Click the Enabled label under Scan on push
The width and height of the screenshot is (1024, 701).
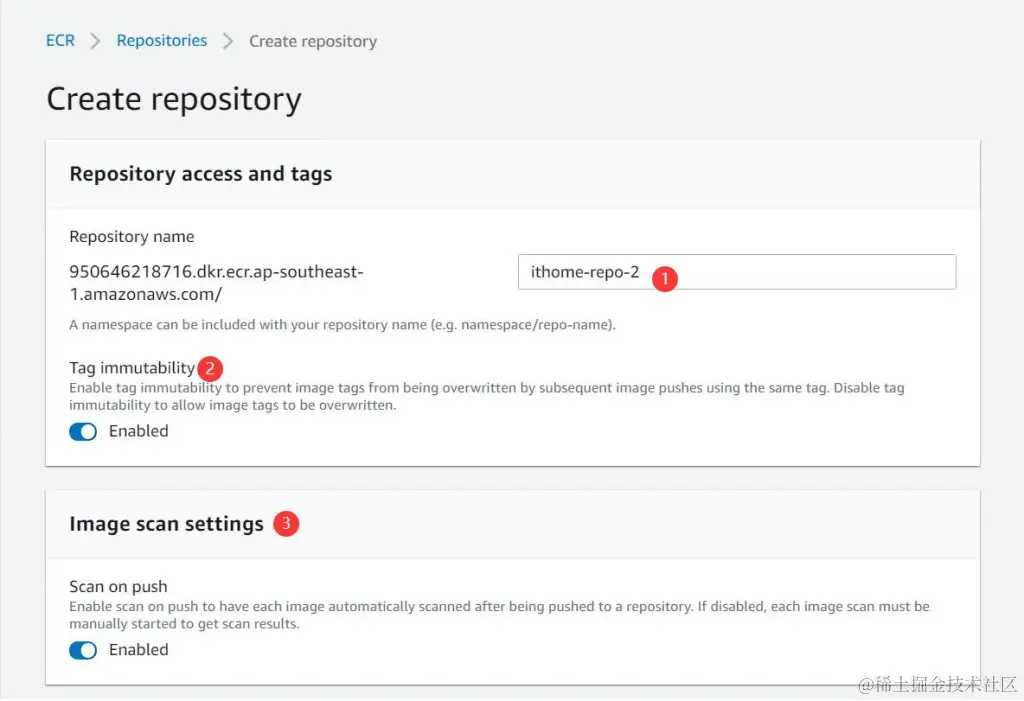tap(138, 649)
